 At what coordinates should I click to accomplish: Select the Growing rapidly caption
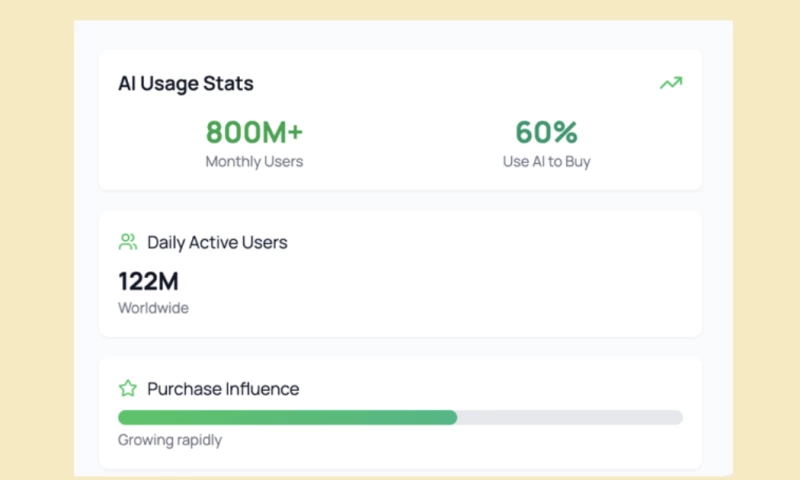[x=170, y=440]
